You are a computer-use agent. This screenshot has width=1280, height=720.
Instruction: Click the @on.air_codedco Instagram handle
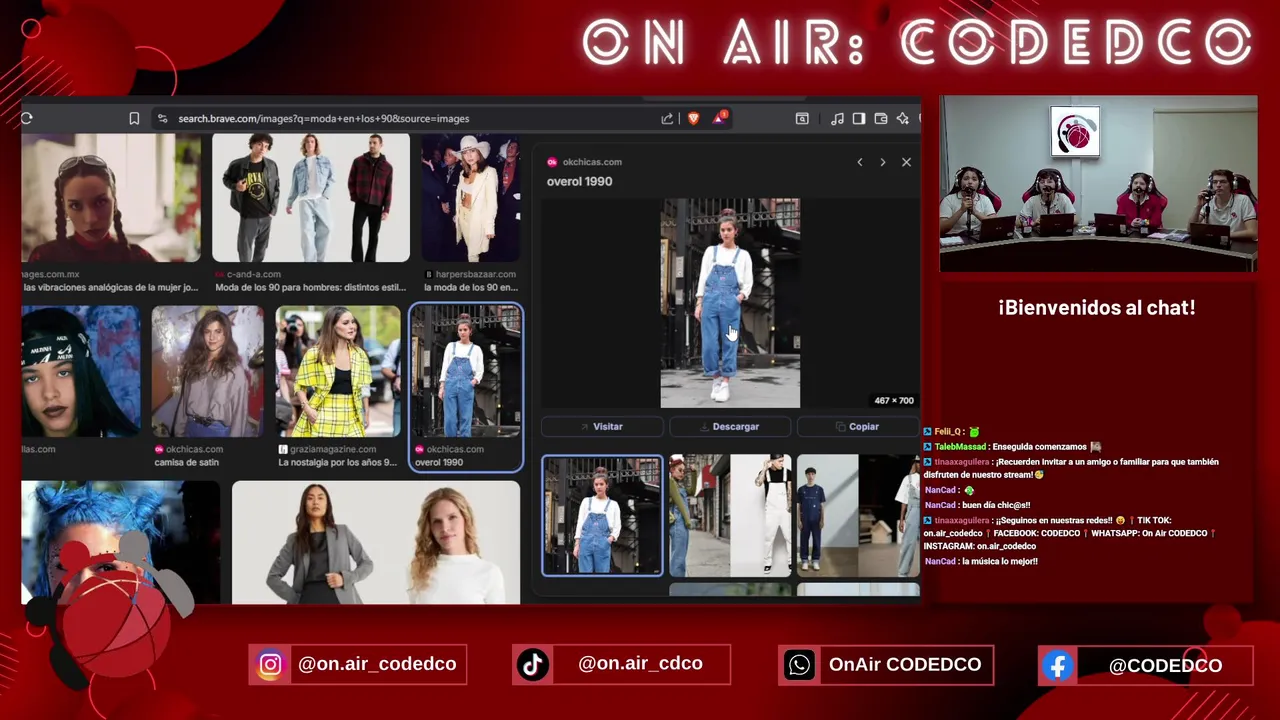tap(377, 664)
